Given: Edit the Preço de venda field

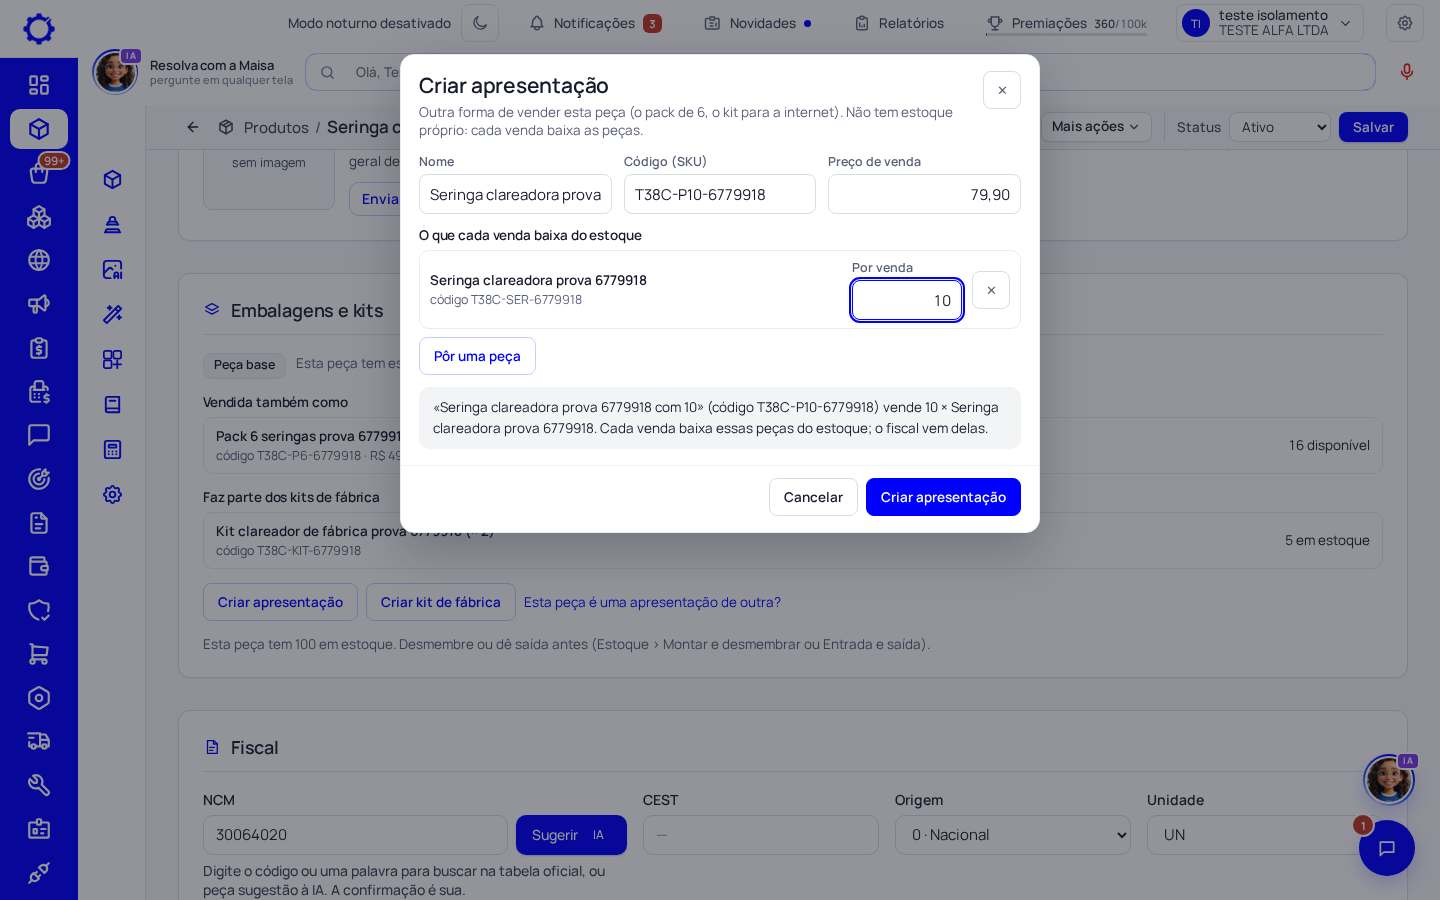Looking at the screenshot, I should [924, 194].
